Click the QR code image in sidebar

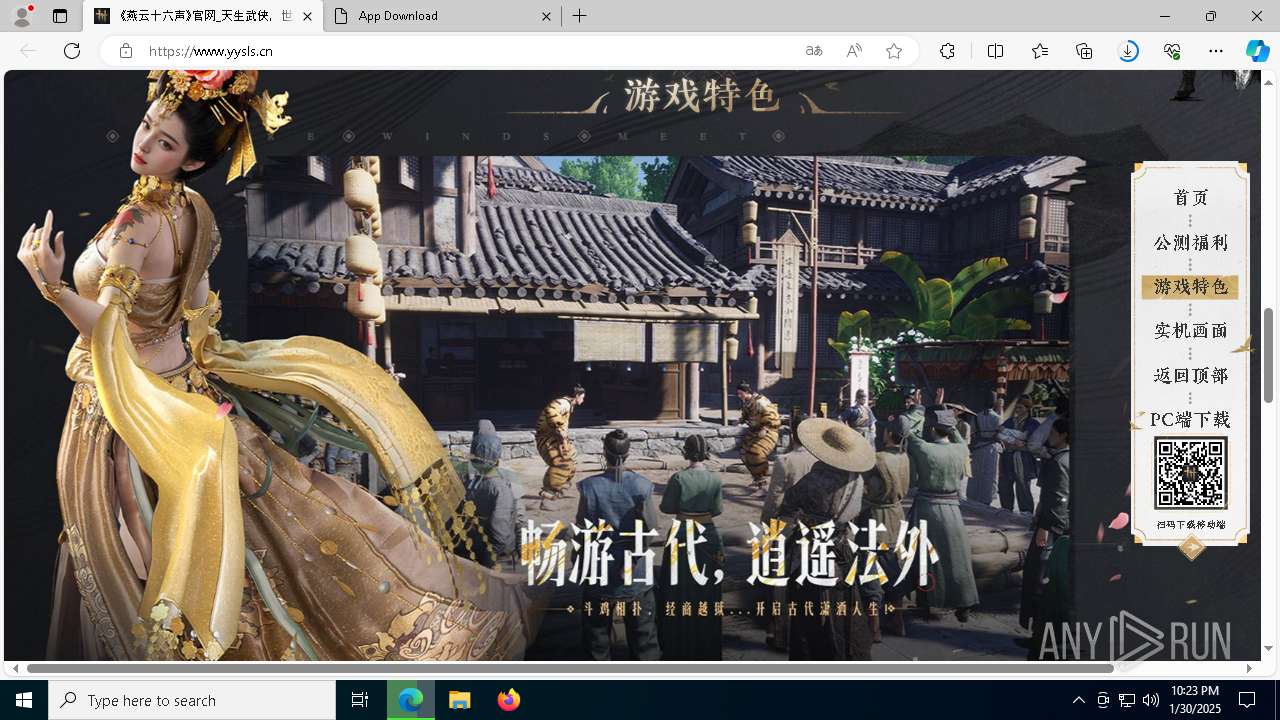(x=1191, y=473)
